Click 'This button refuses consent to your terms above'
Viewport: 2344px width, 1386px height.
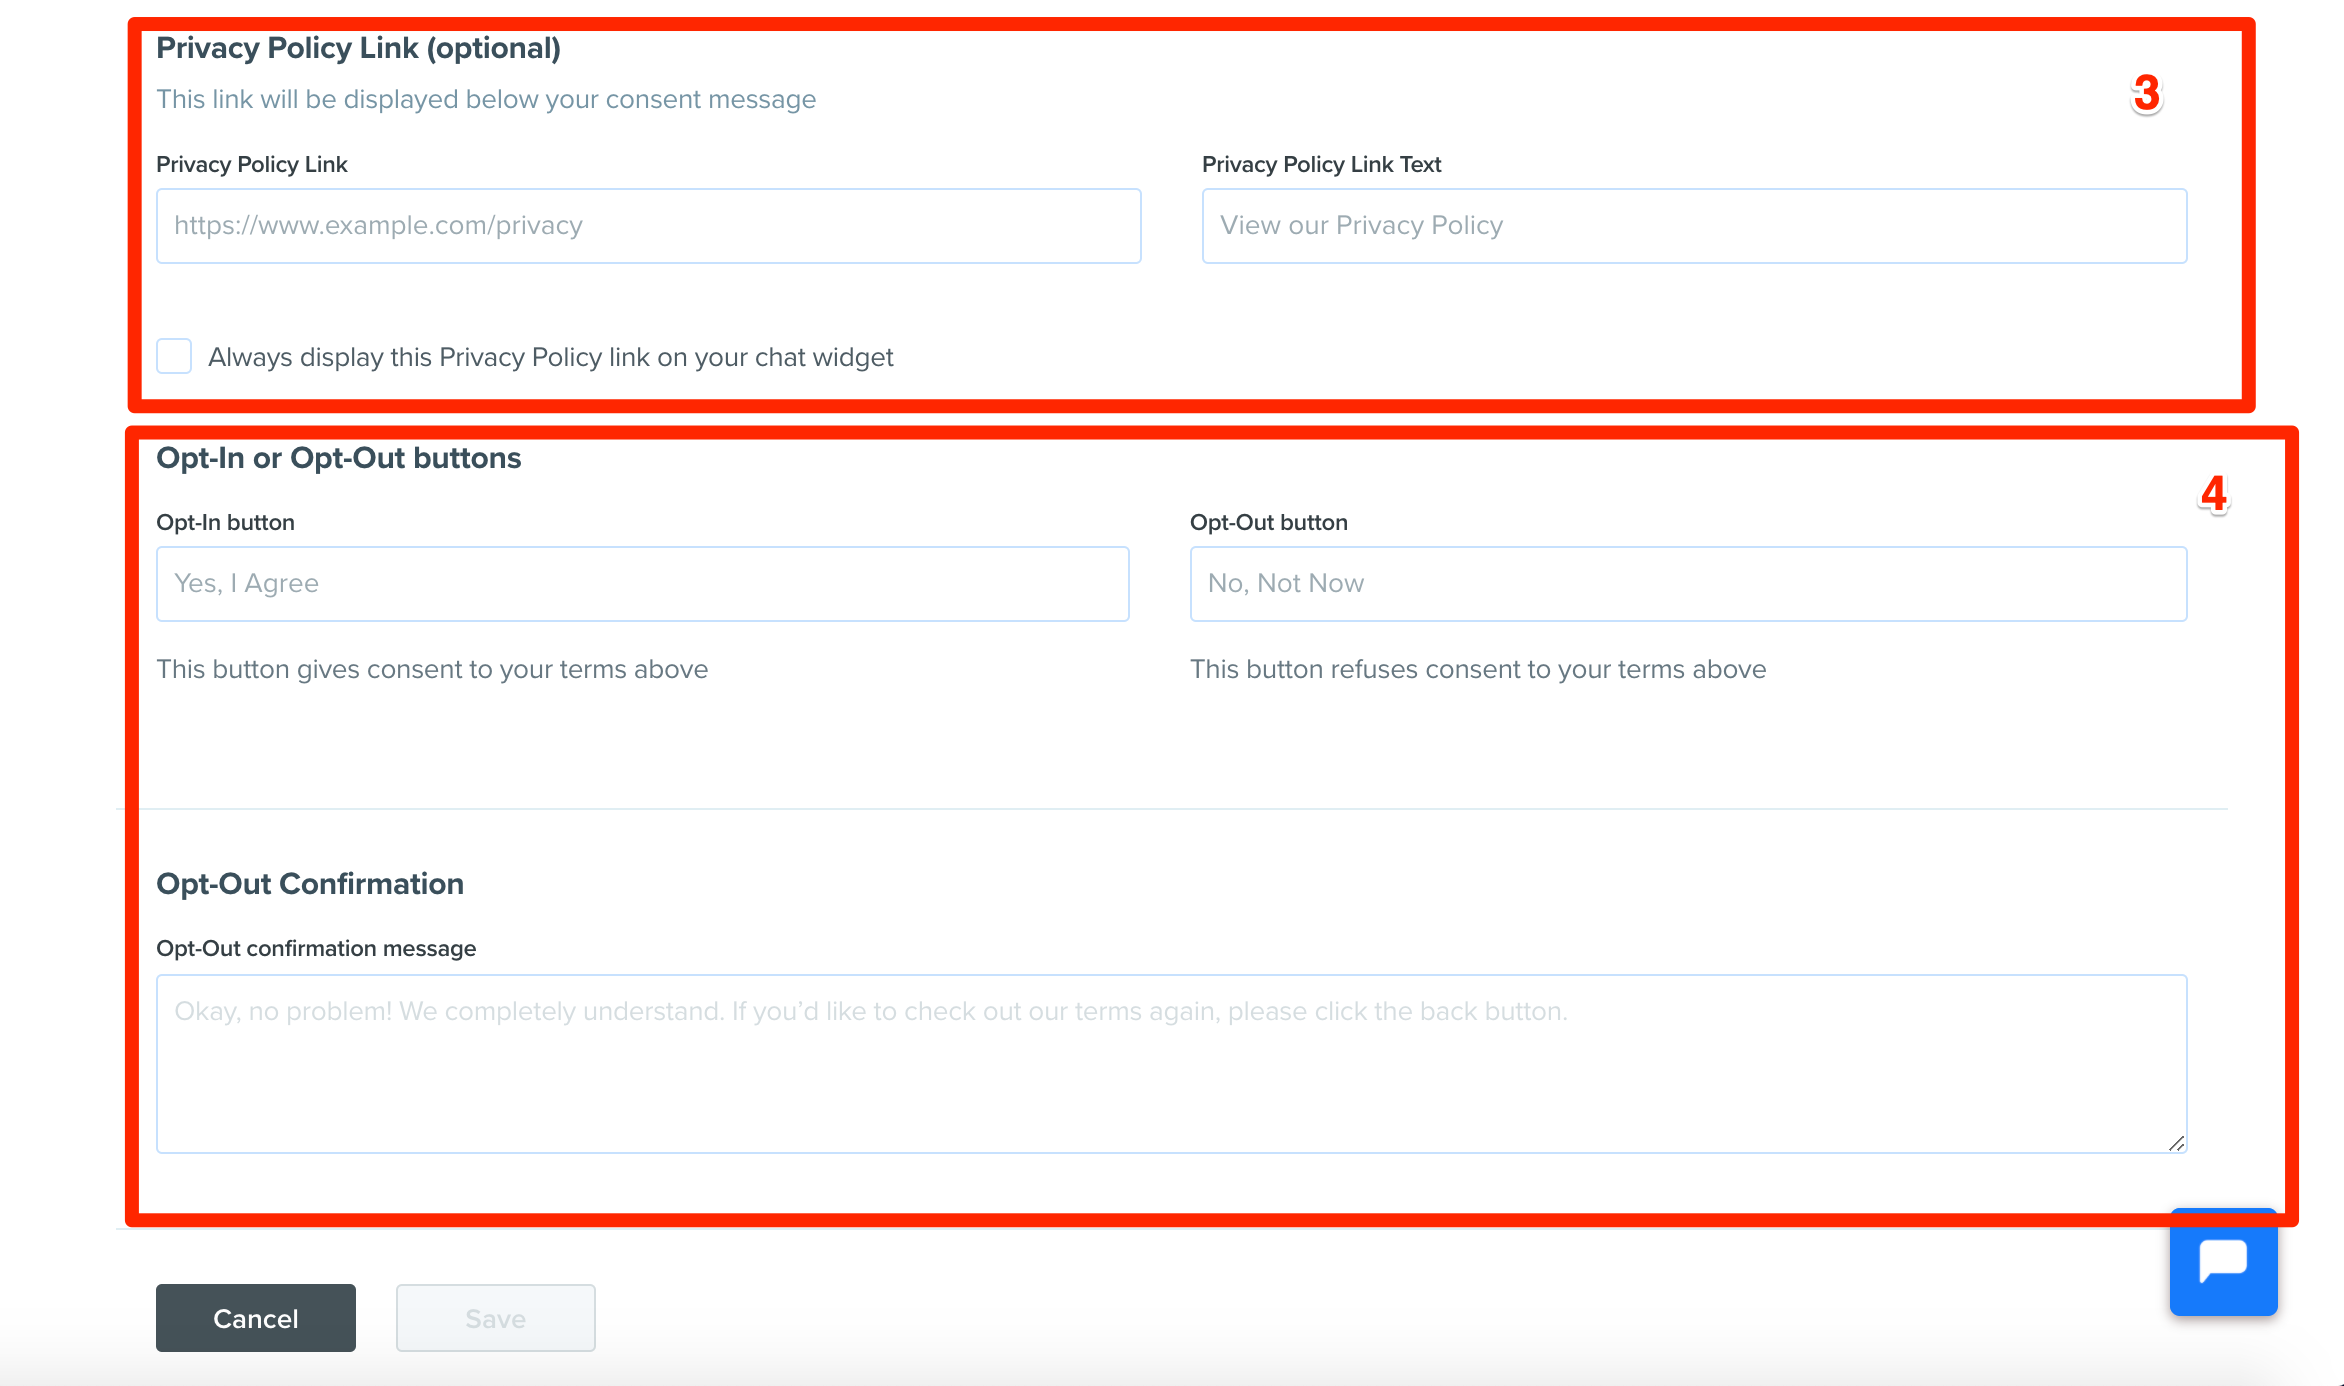tap(1478, 669)
